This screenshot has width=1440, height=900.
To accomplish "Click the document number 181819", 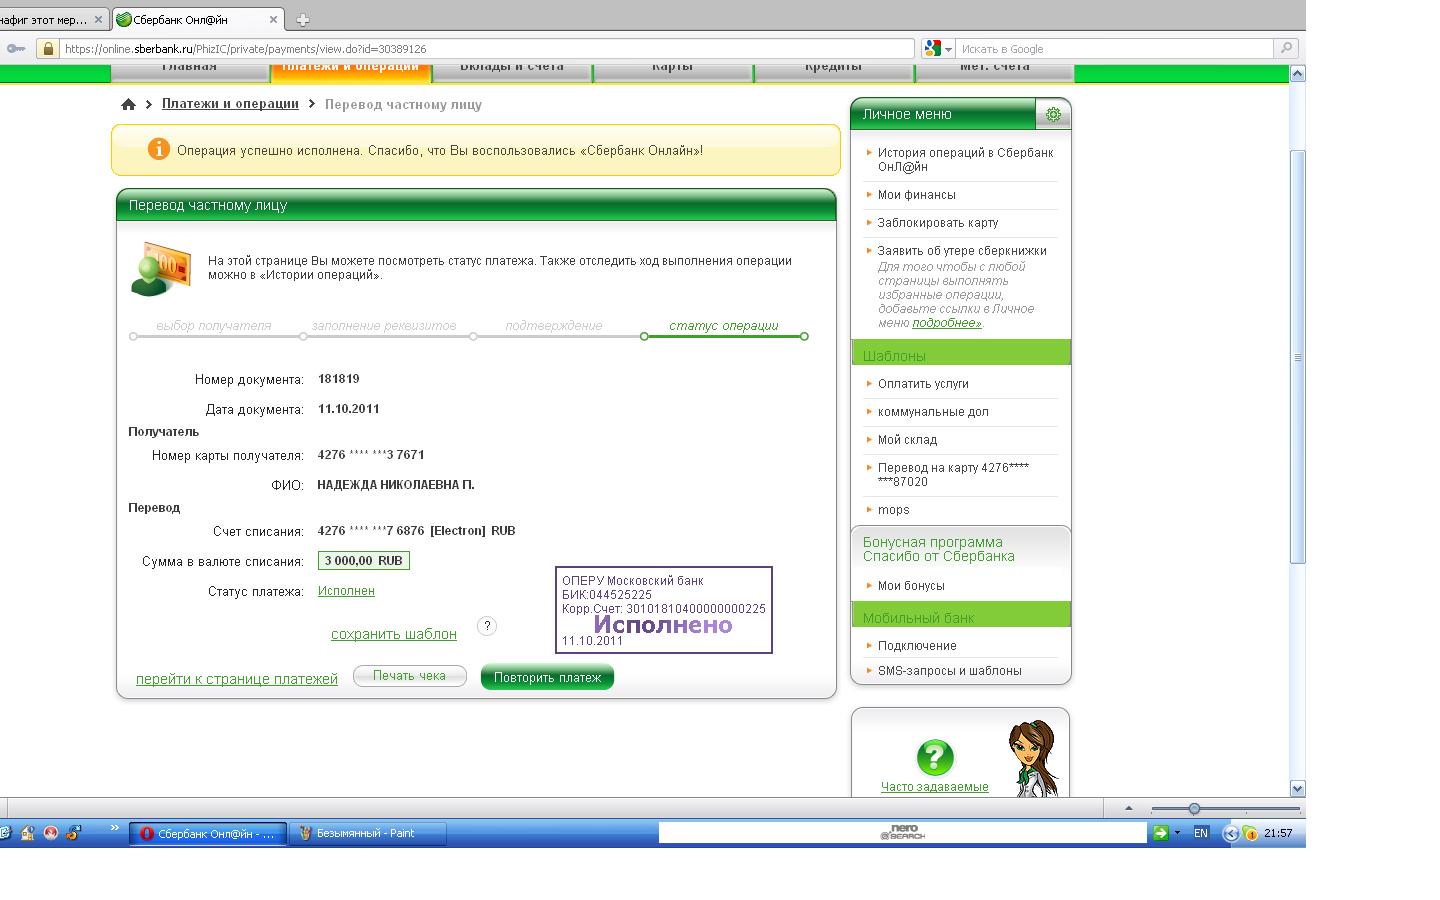I will pos(339,379).
